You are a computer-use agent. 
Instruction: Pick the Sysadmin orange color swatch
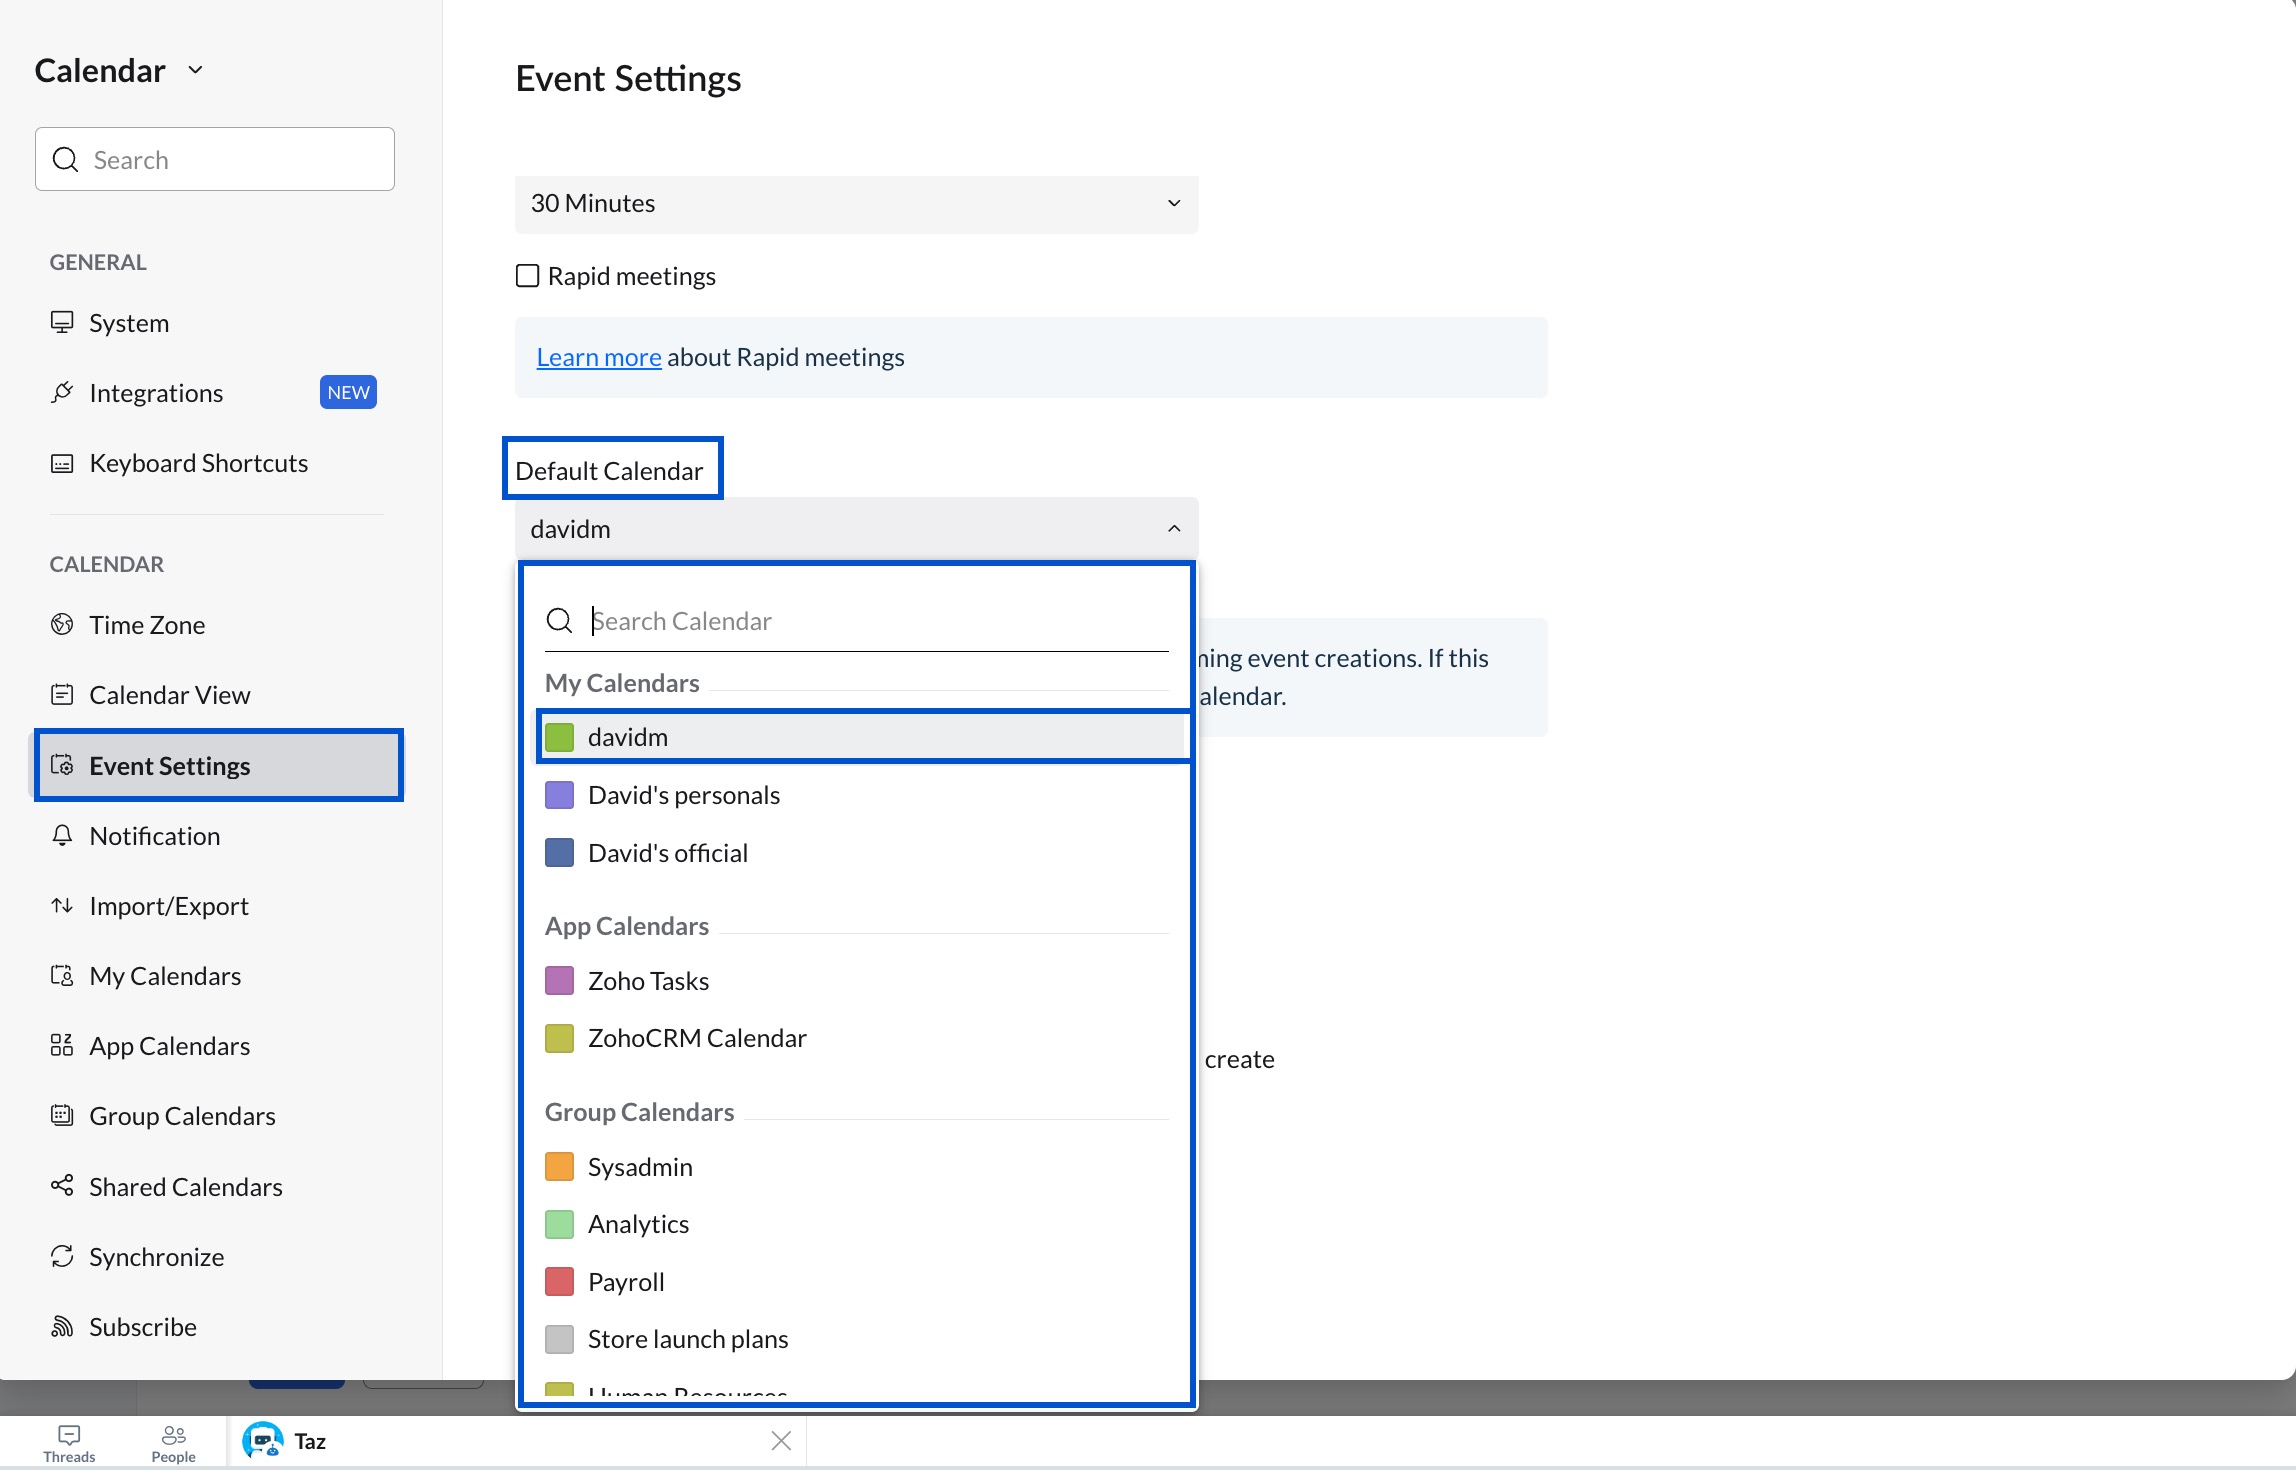(x=559, y=1166)
